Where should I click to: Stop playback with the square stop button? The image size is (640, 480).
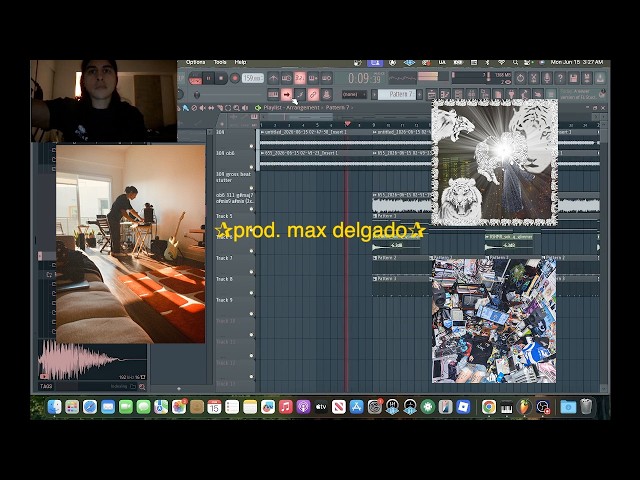click(221, 78)
